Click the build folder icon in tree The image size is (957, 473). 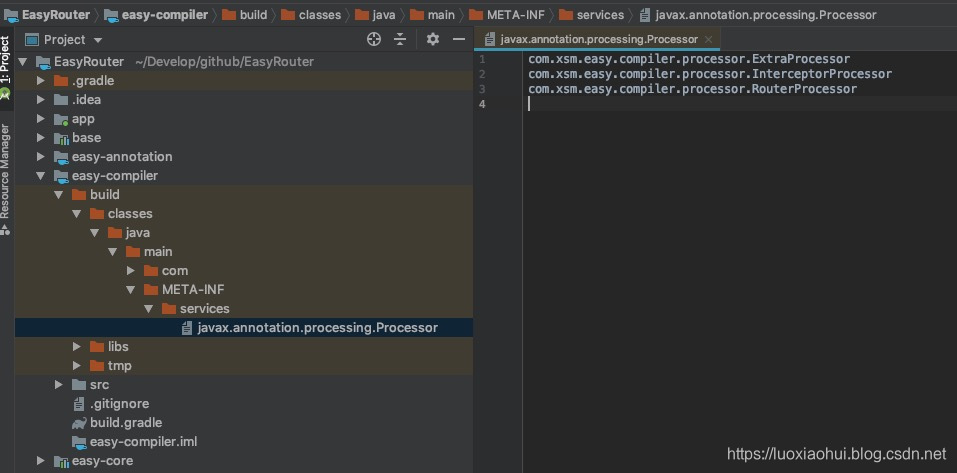coord(79,195)
